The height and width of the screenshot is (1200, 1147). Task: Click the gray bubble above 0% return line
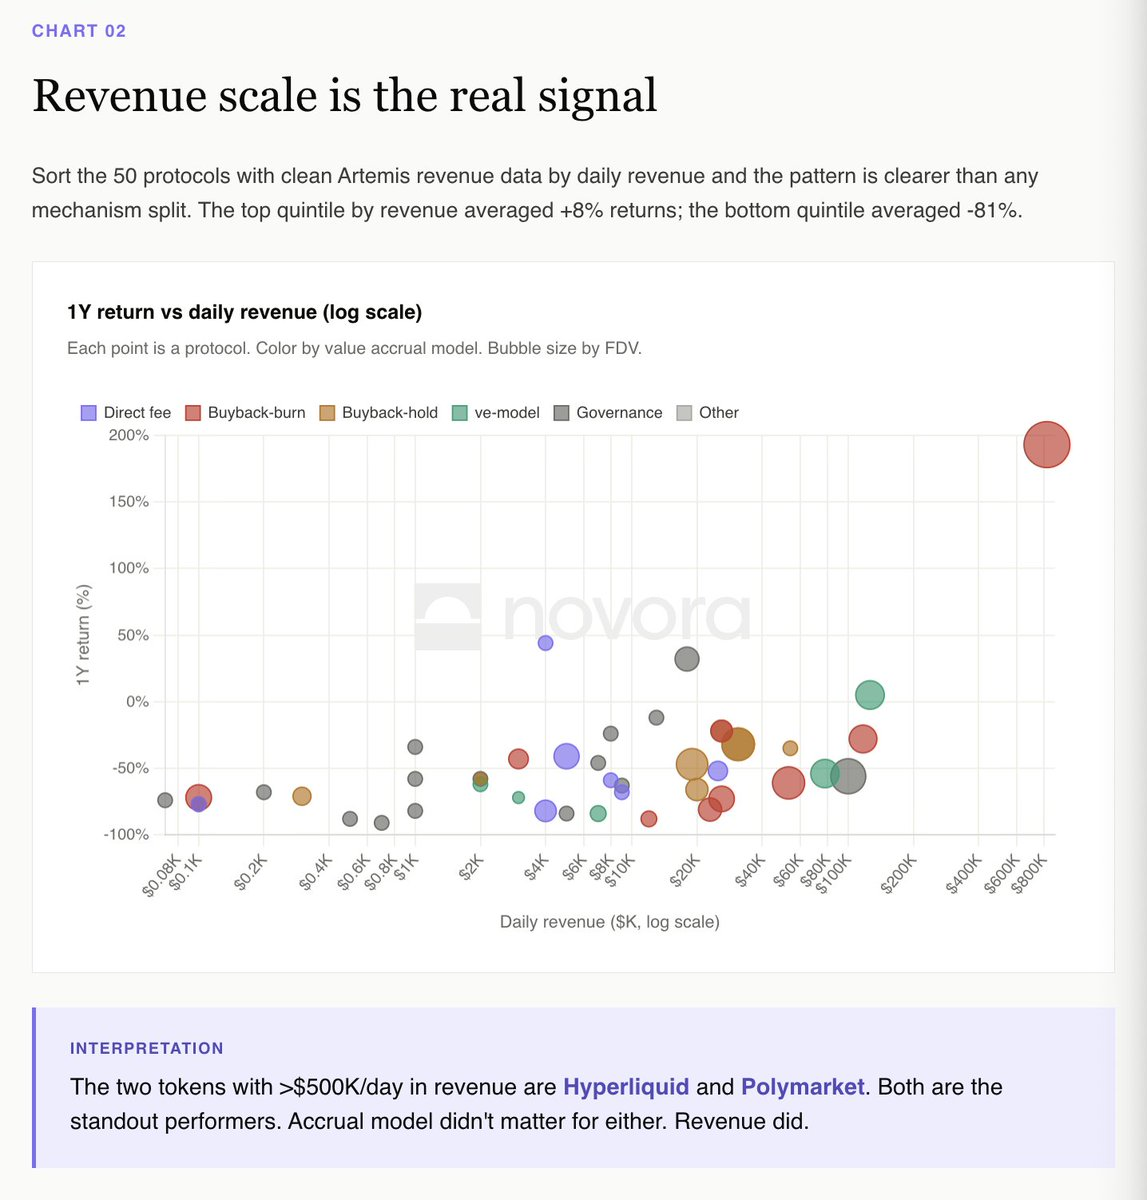pyautogui.click(x=687, y=659)
